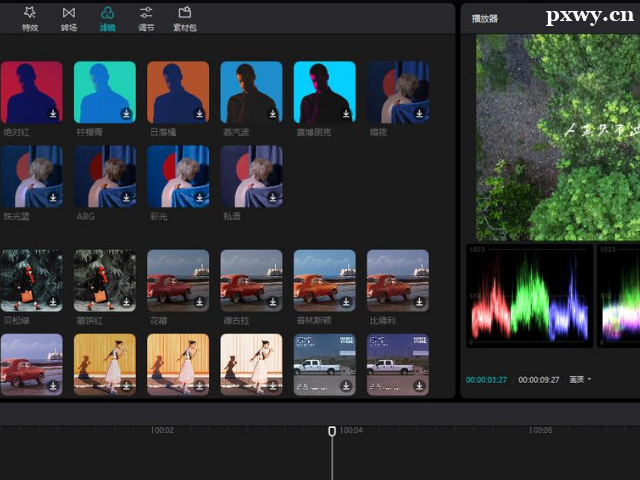Click download icon on 花椿 filter
The image size is (640, 480).
[x=200, y=302]
